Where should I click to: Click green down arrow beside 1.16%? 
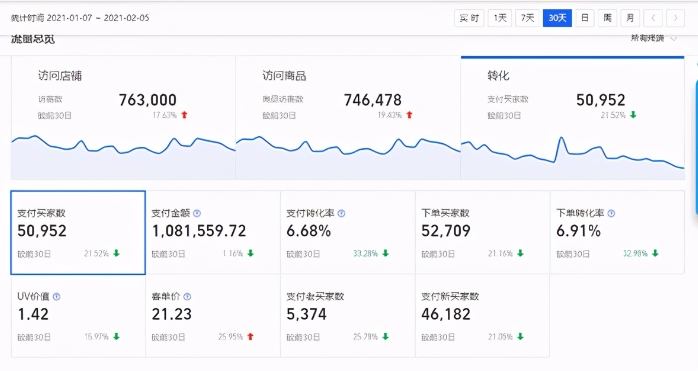click(x=251, y=253)
